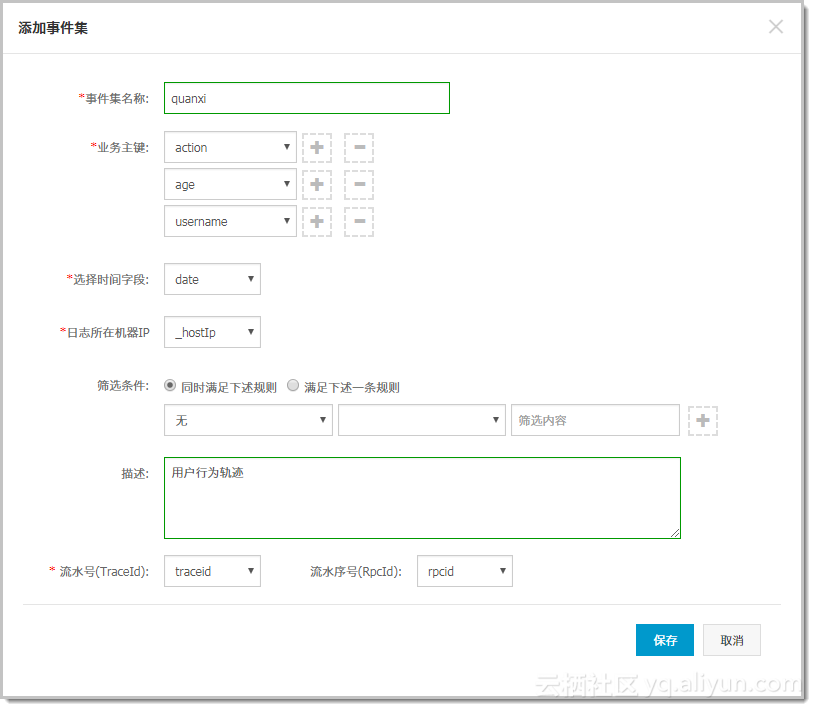Viewport: 814px width, 709px height.
Task: Click the 取消 button
Action: pyautogui.click(x=731, y=640)
